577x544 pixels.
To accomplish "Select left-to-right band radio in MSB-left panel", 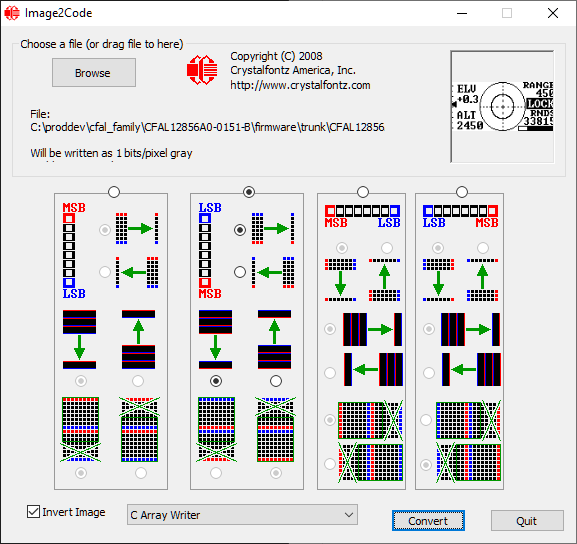I will point(330,329).
